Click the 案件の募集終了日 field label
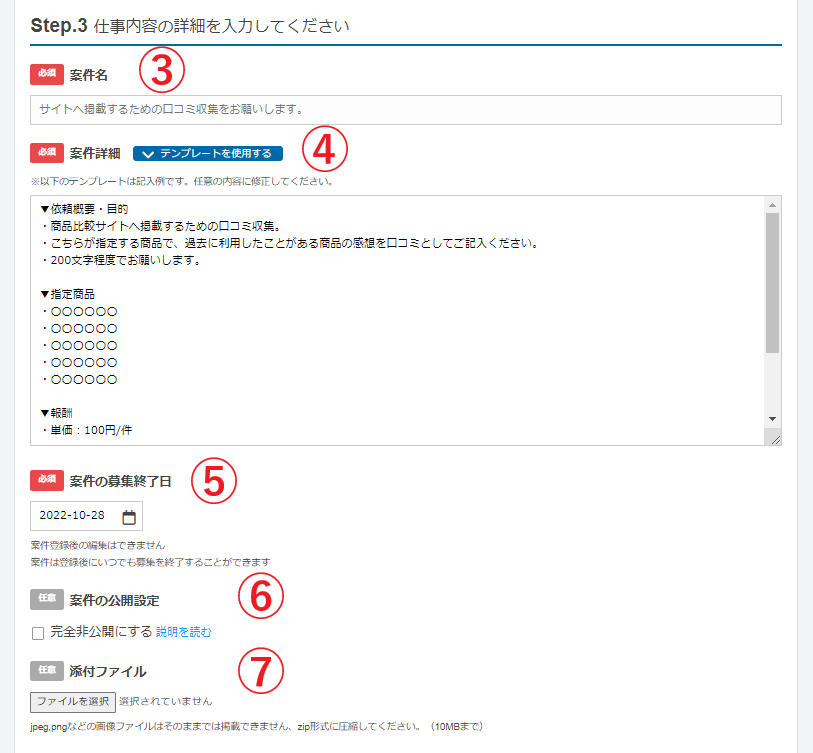Image resolution: width=813 pixels, height=753 pixels. pos(121,481)
